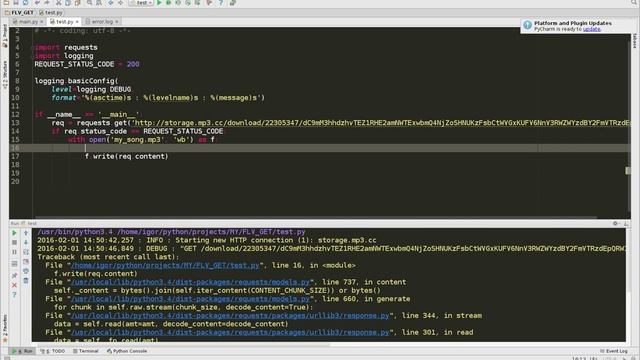
Task: Select the test.py editor tab
Action: click(64, 21)
